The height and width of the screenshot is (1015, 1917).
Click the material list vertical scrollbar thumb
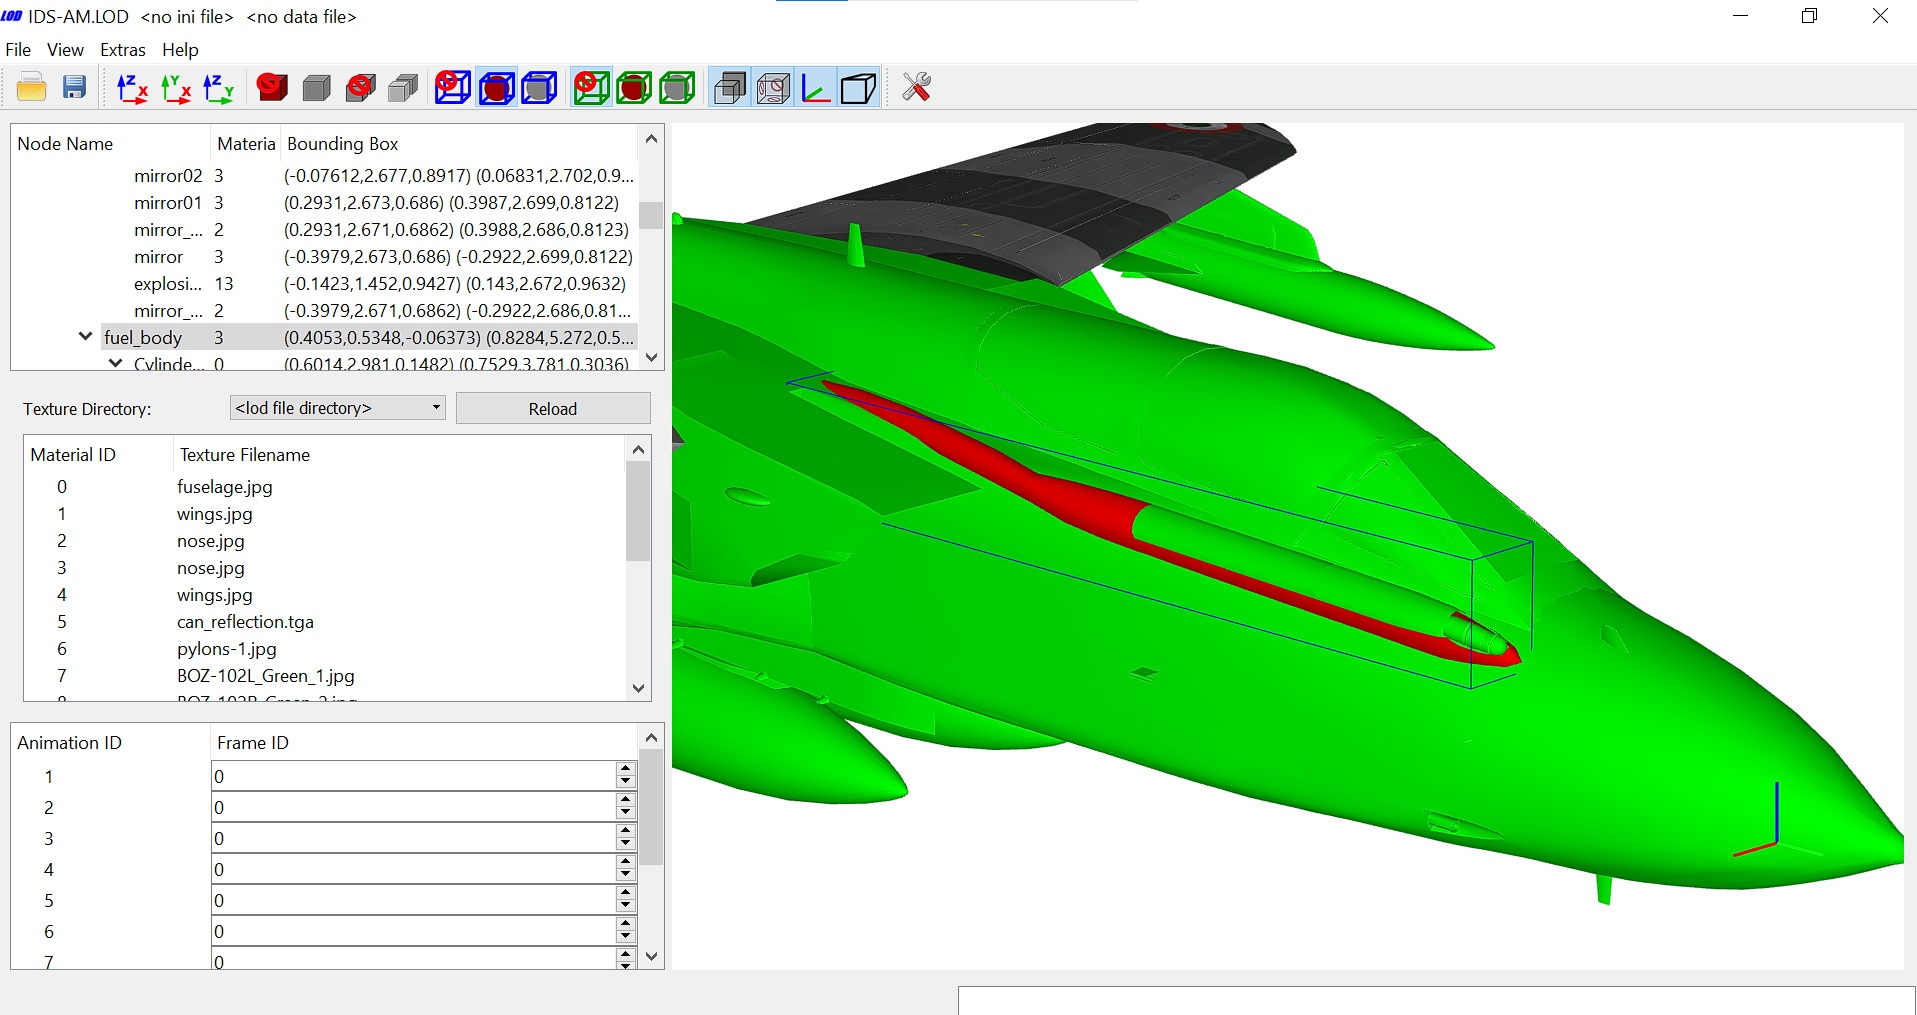pyautogui.click(x=638, y=511)
